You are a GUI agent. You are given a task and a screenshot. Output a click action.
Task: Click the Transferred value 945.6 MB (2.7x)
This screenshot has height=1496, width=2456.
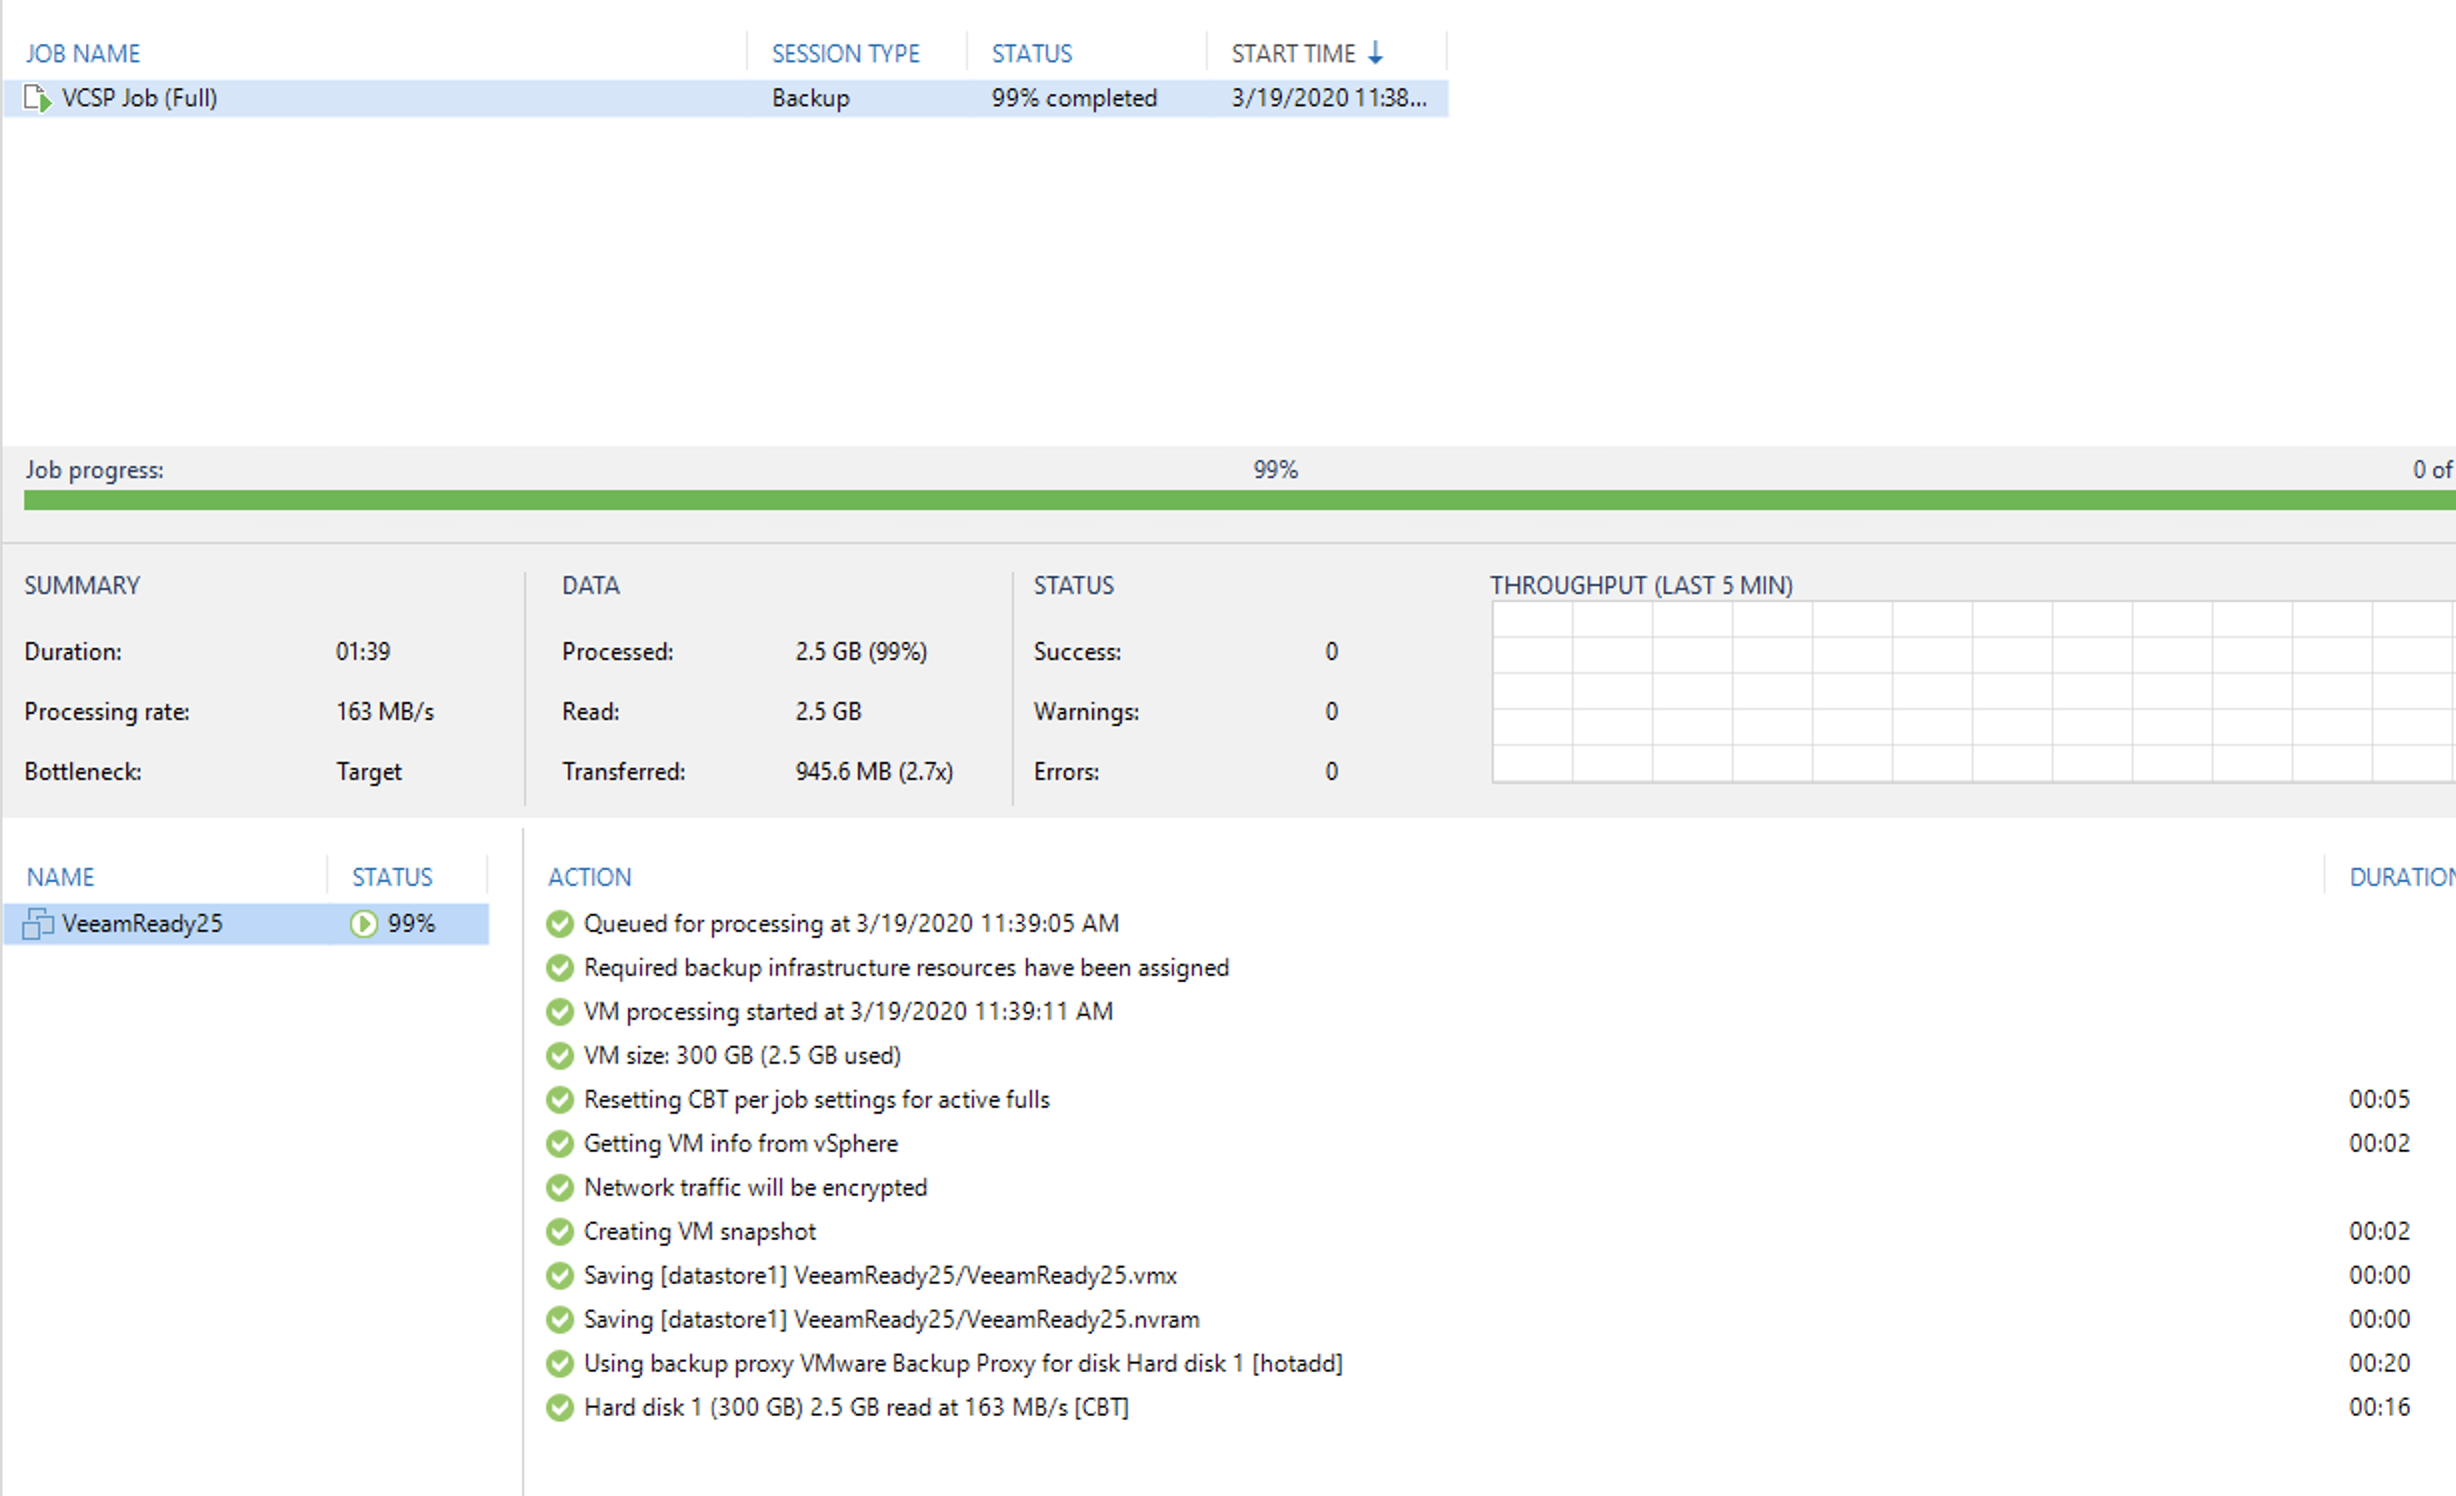click(x=874, y=772)
